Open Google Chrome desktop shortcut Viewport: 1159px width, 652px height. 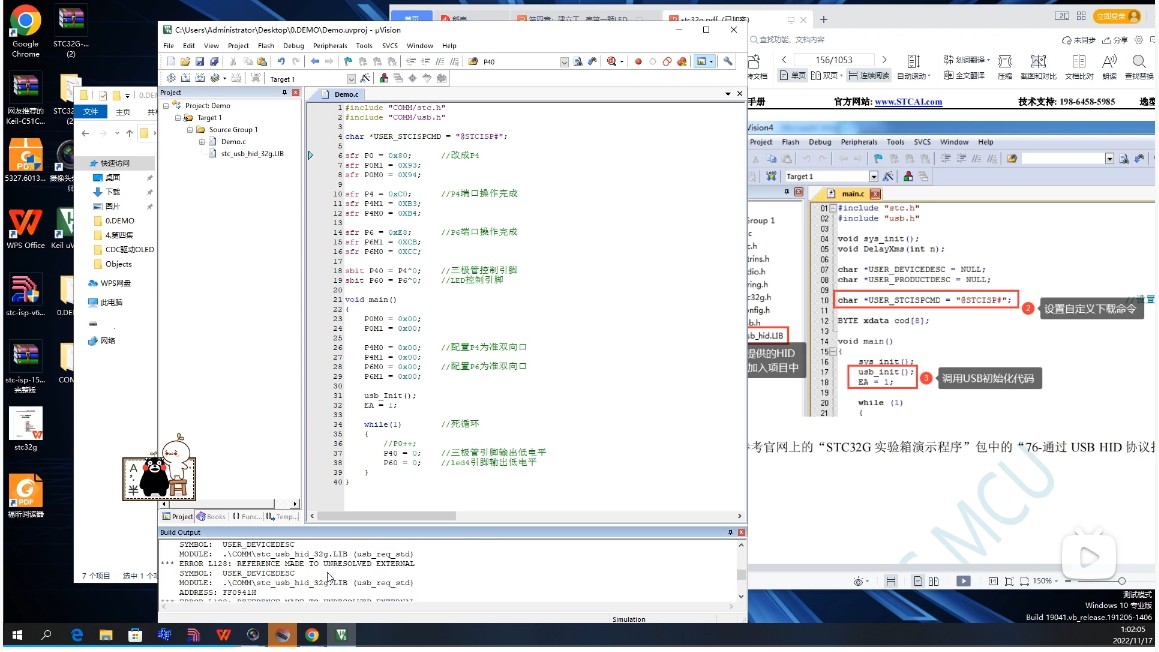click(25, 32)
